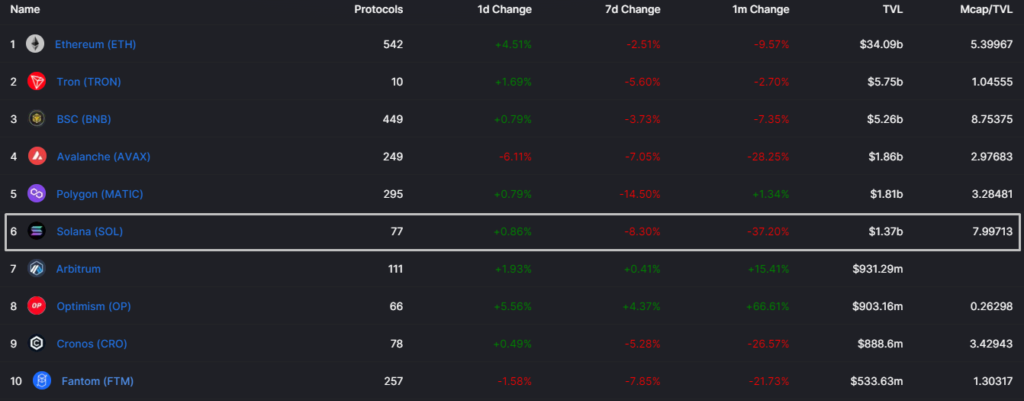This screenshot has height=401, width=1024.
Task: Click the Fantom logo icon
Action: pos(42,380)
